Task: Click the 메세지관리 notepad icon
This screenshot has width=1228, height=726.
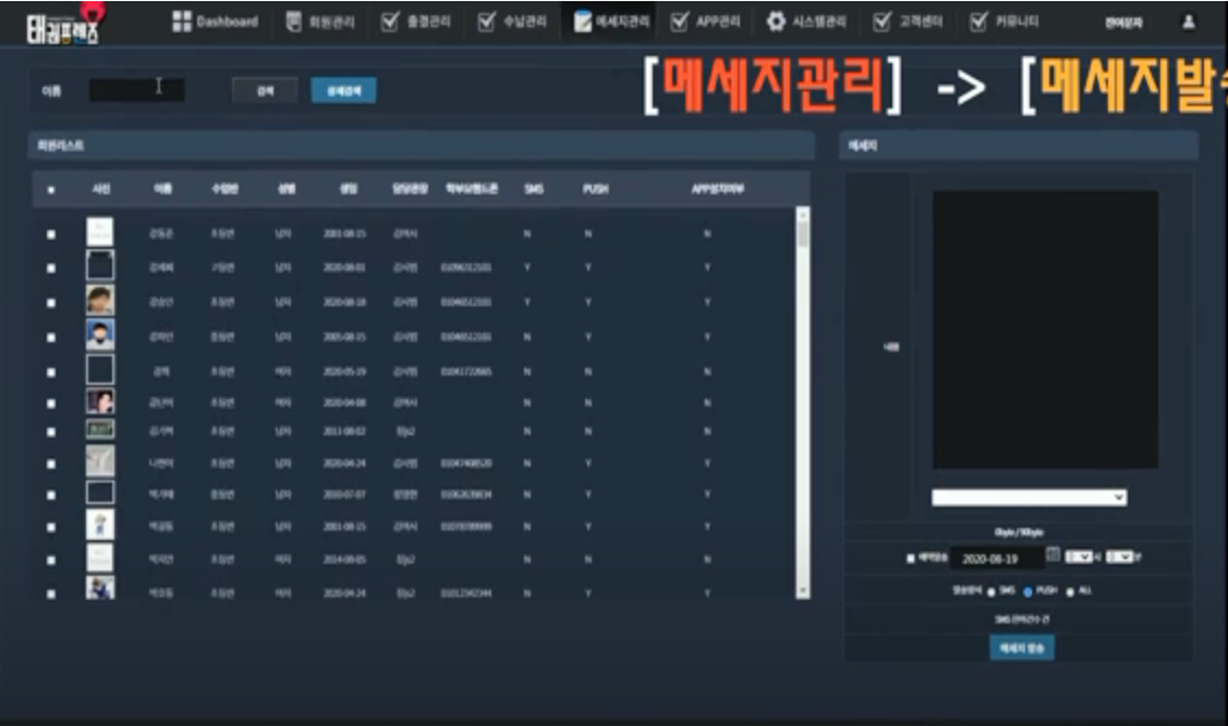Action: [x=582, y=21]
